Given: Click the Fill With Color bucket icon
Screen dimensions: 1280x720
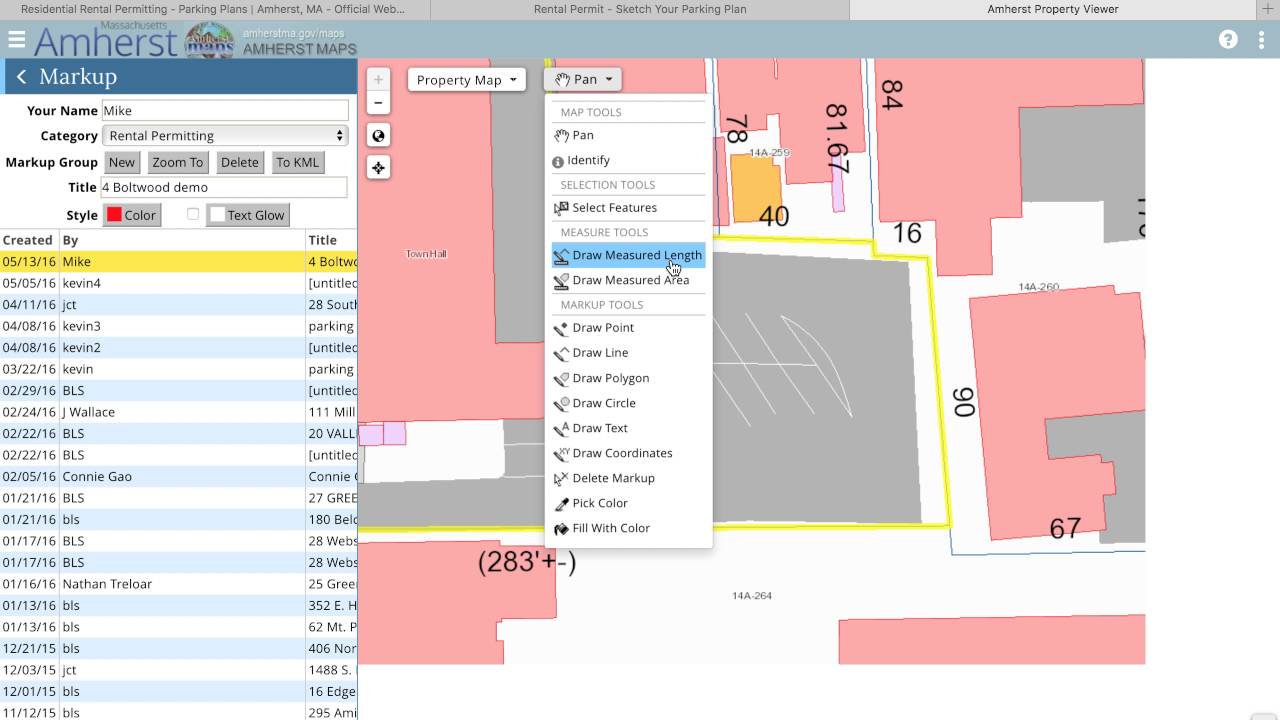Looking at the screenshot, I should 561,528.
